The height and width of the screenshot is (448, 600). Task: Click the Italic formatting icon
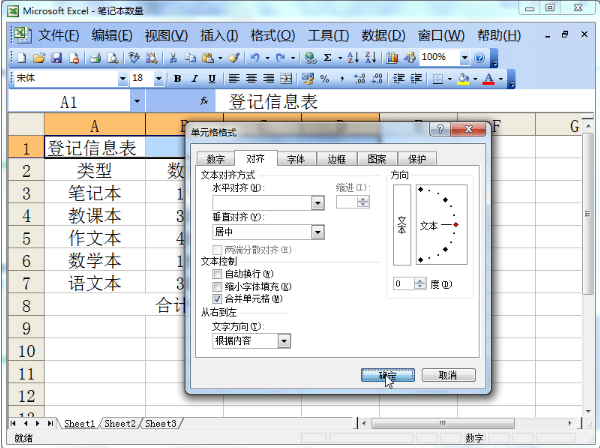[194, 79]
